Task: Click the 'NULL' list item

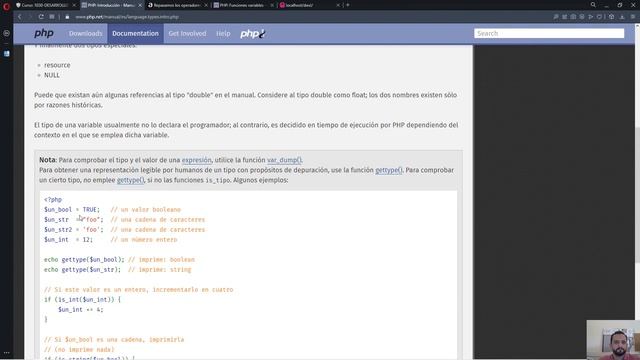Action: click(52, 75)
